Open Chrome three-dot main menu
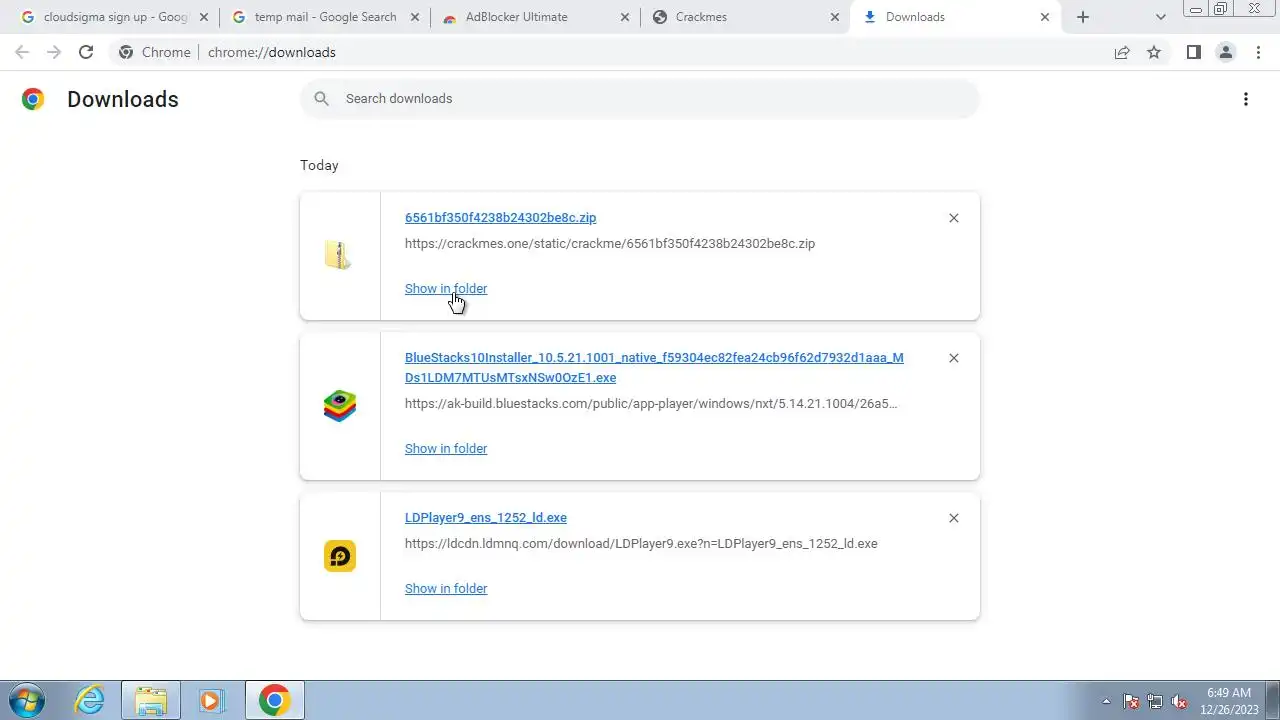1280x720 pixels. point(1258,52)
